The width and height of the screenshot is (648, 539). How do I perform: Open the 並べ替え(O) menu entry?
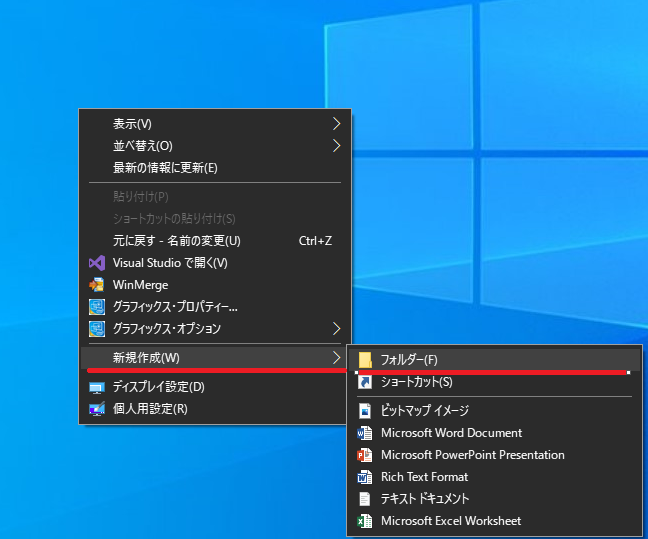tap(215, 145)
